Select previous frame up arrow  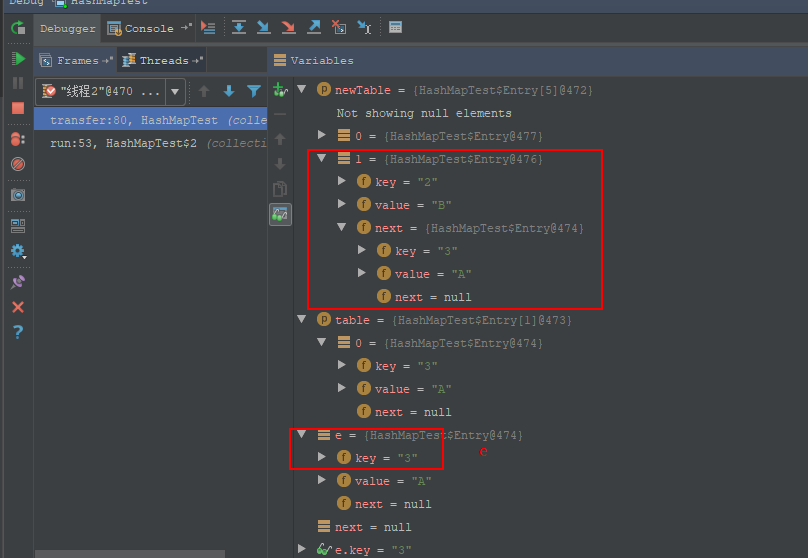pyautogui.click(x=204, y=91)
